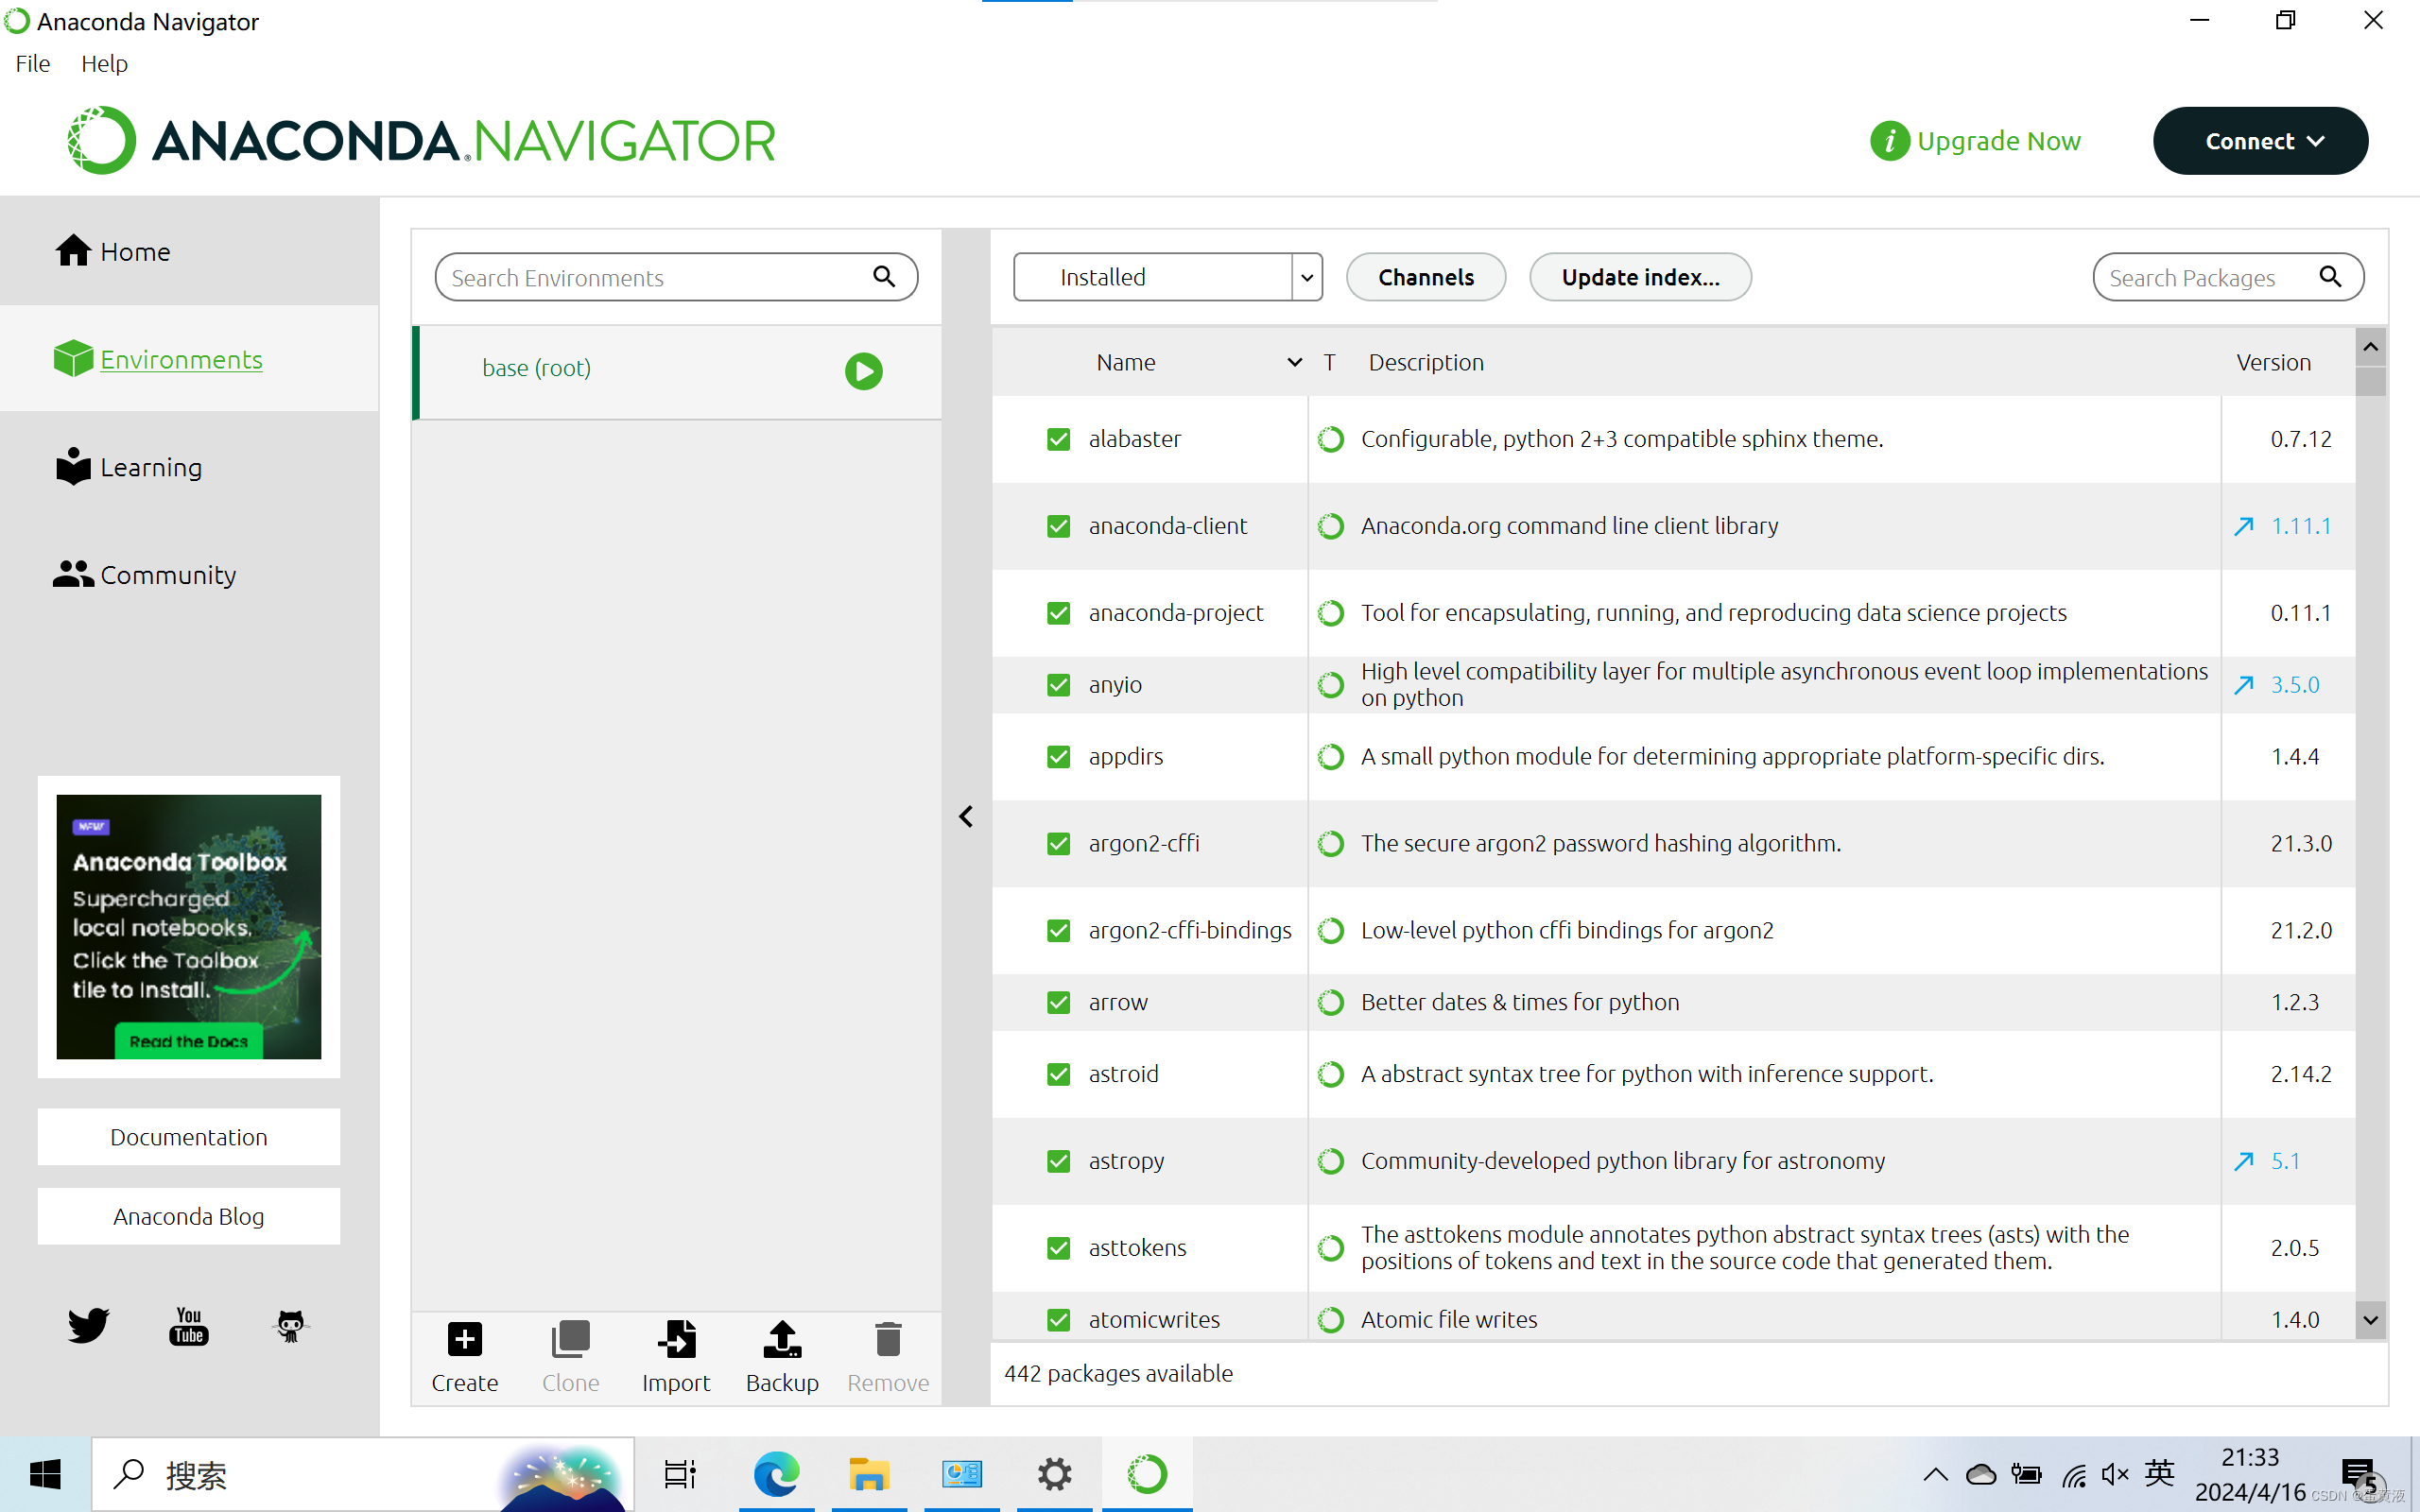2420x1512 pixels.
Task: Click the green play button on base (root)
Action: (864, 371)
